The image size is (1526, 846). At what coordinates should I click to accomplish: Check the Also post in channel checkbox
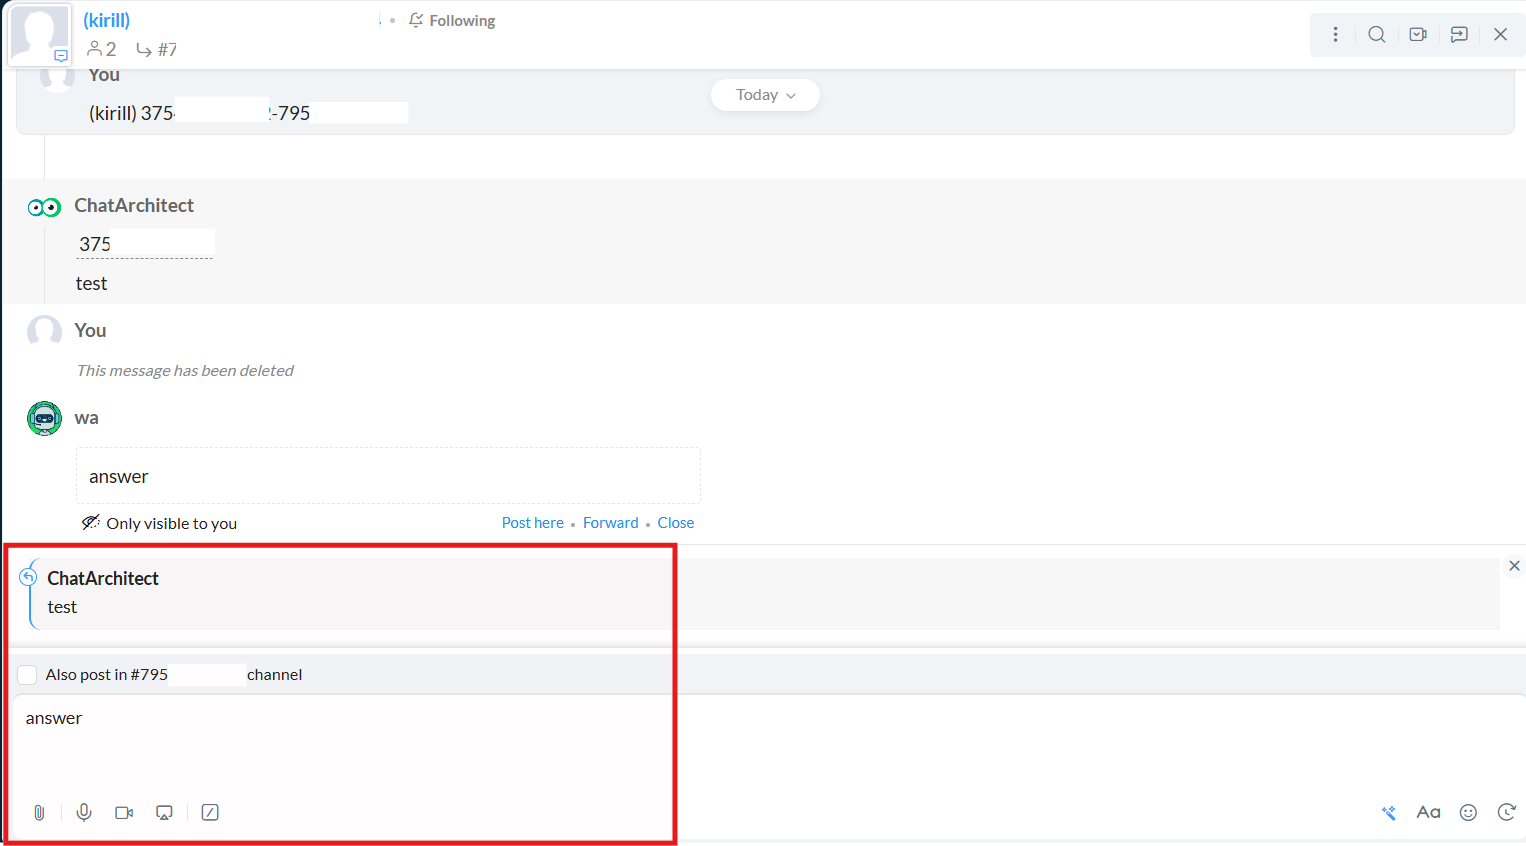click(28, 675)
